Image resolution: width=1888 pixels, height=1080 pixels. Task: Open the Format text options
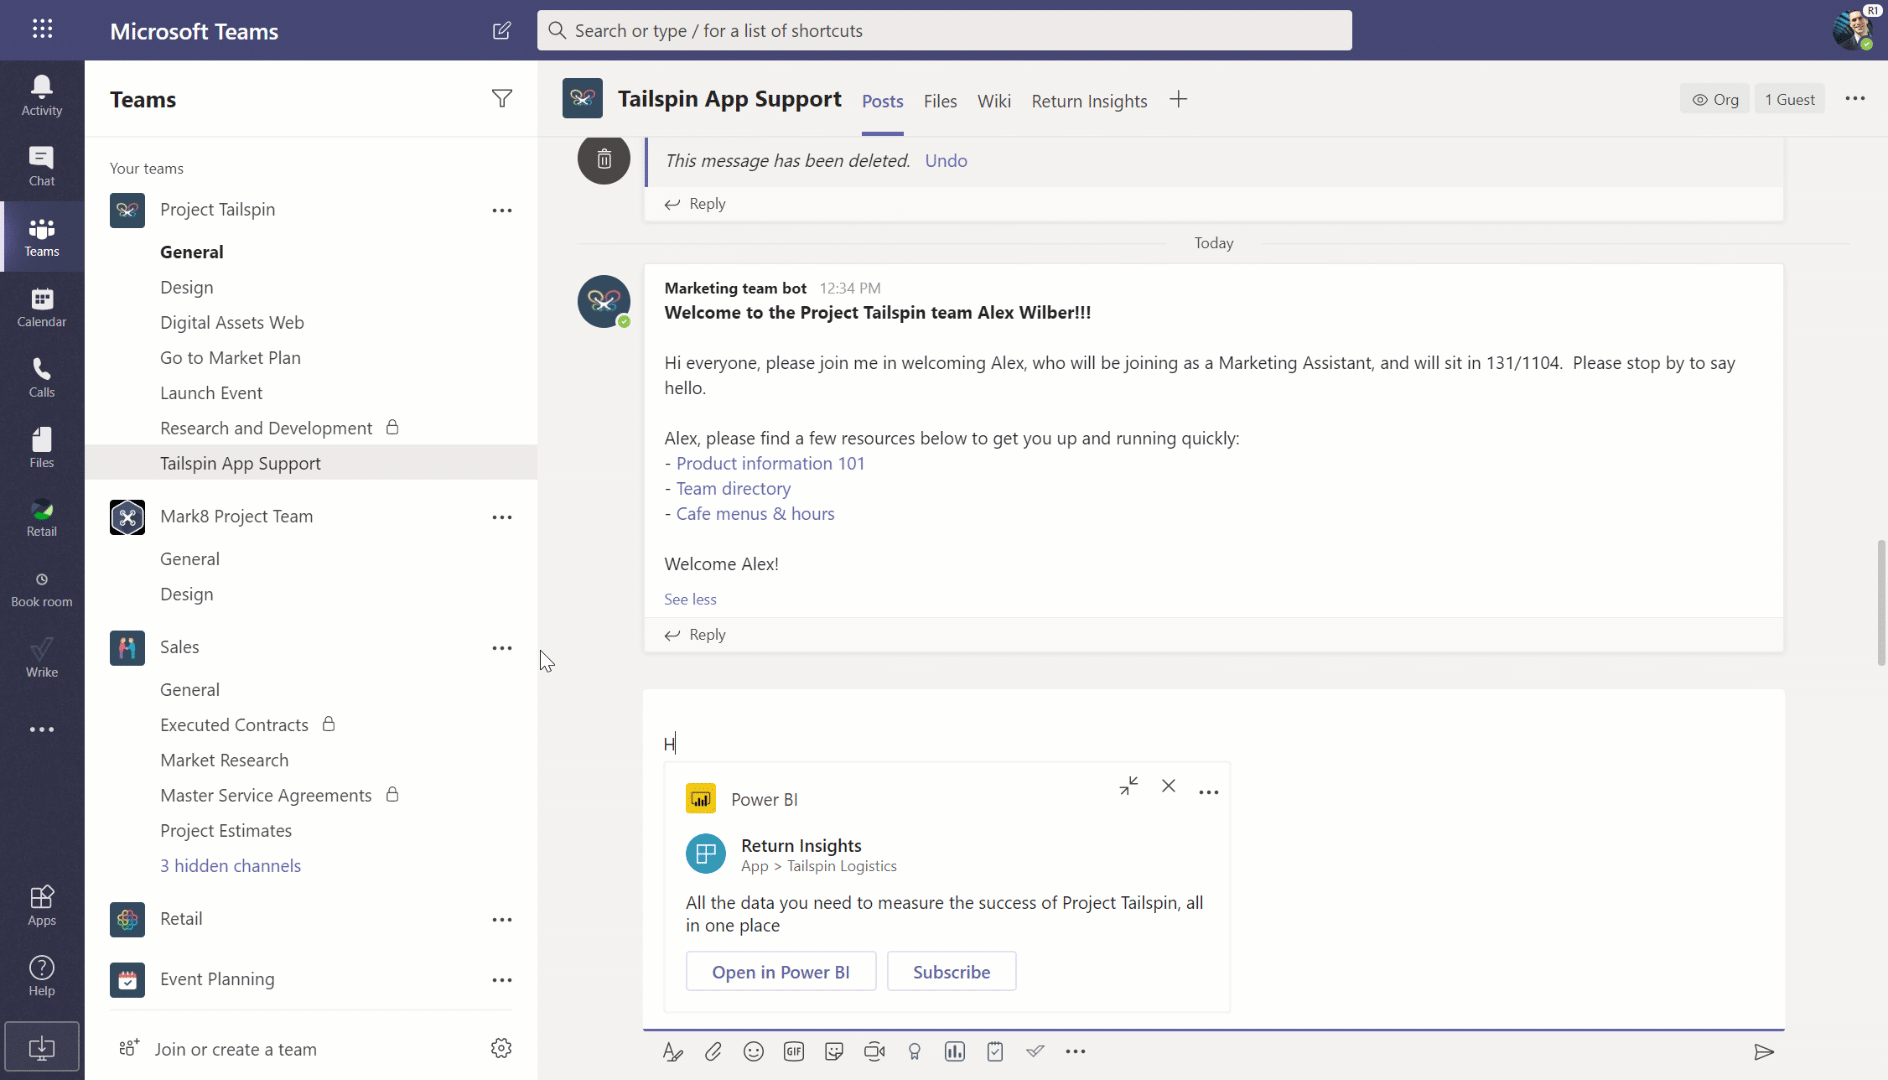coord(672,1051)
